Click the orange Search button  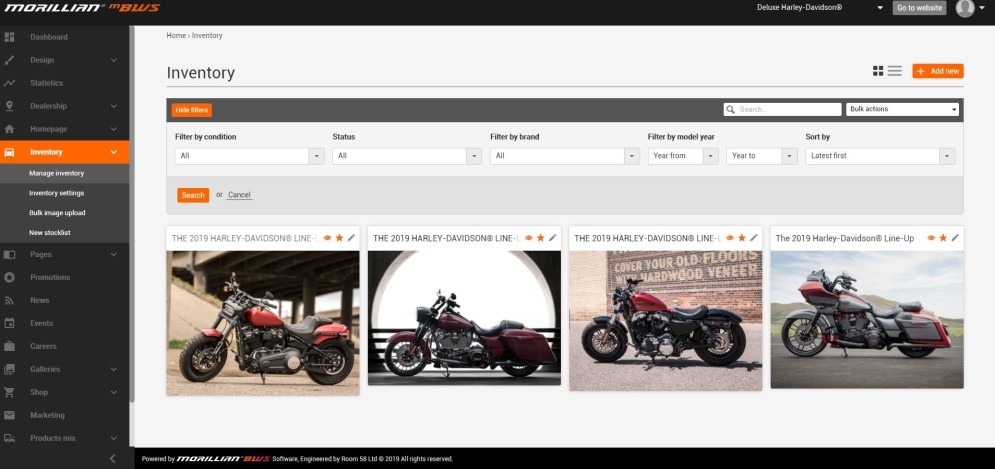[x=193, y=195]
